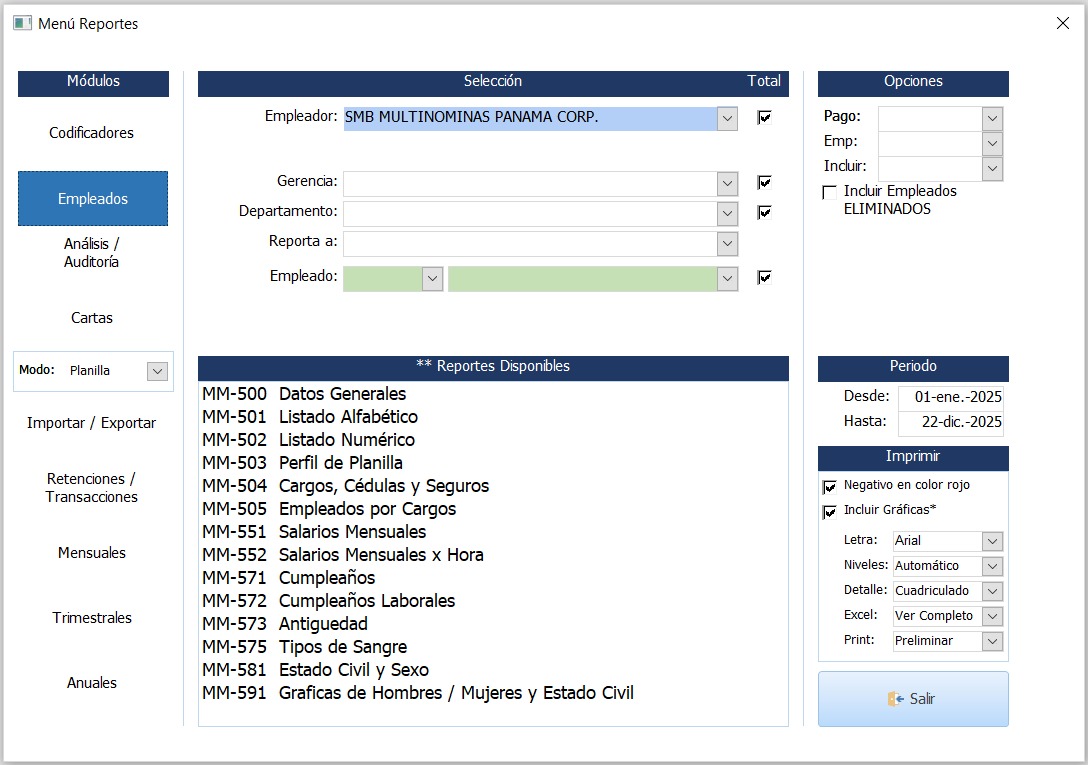The width and height of the screenshot is (1088, 765).
Task: Choose the MM-573 Antigüedad report
Action: [285, 624]
